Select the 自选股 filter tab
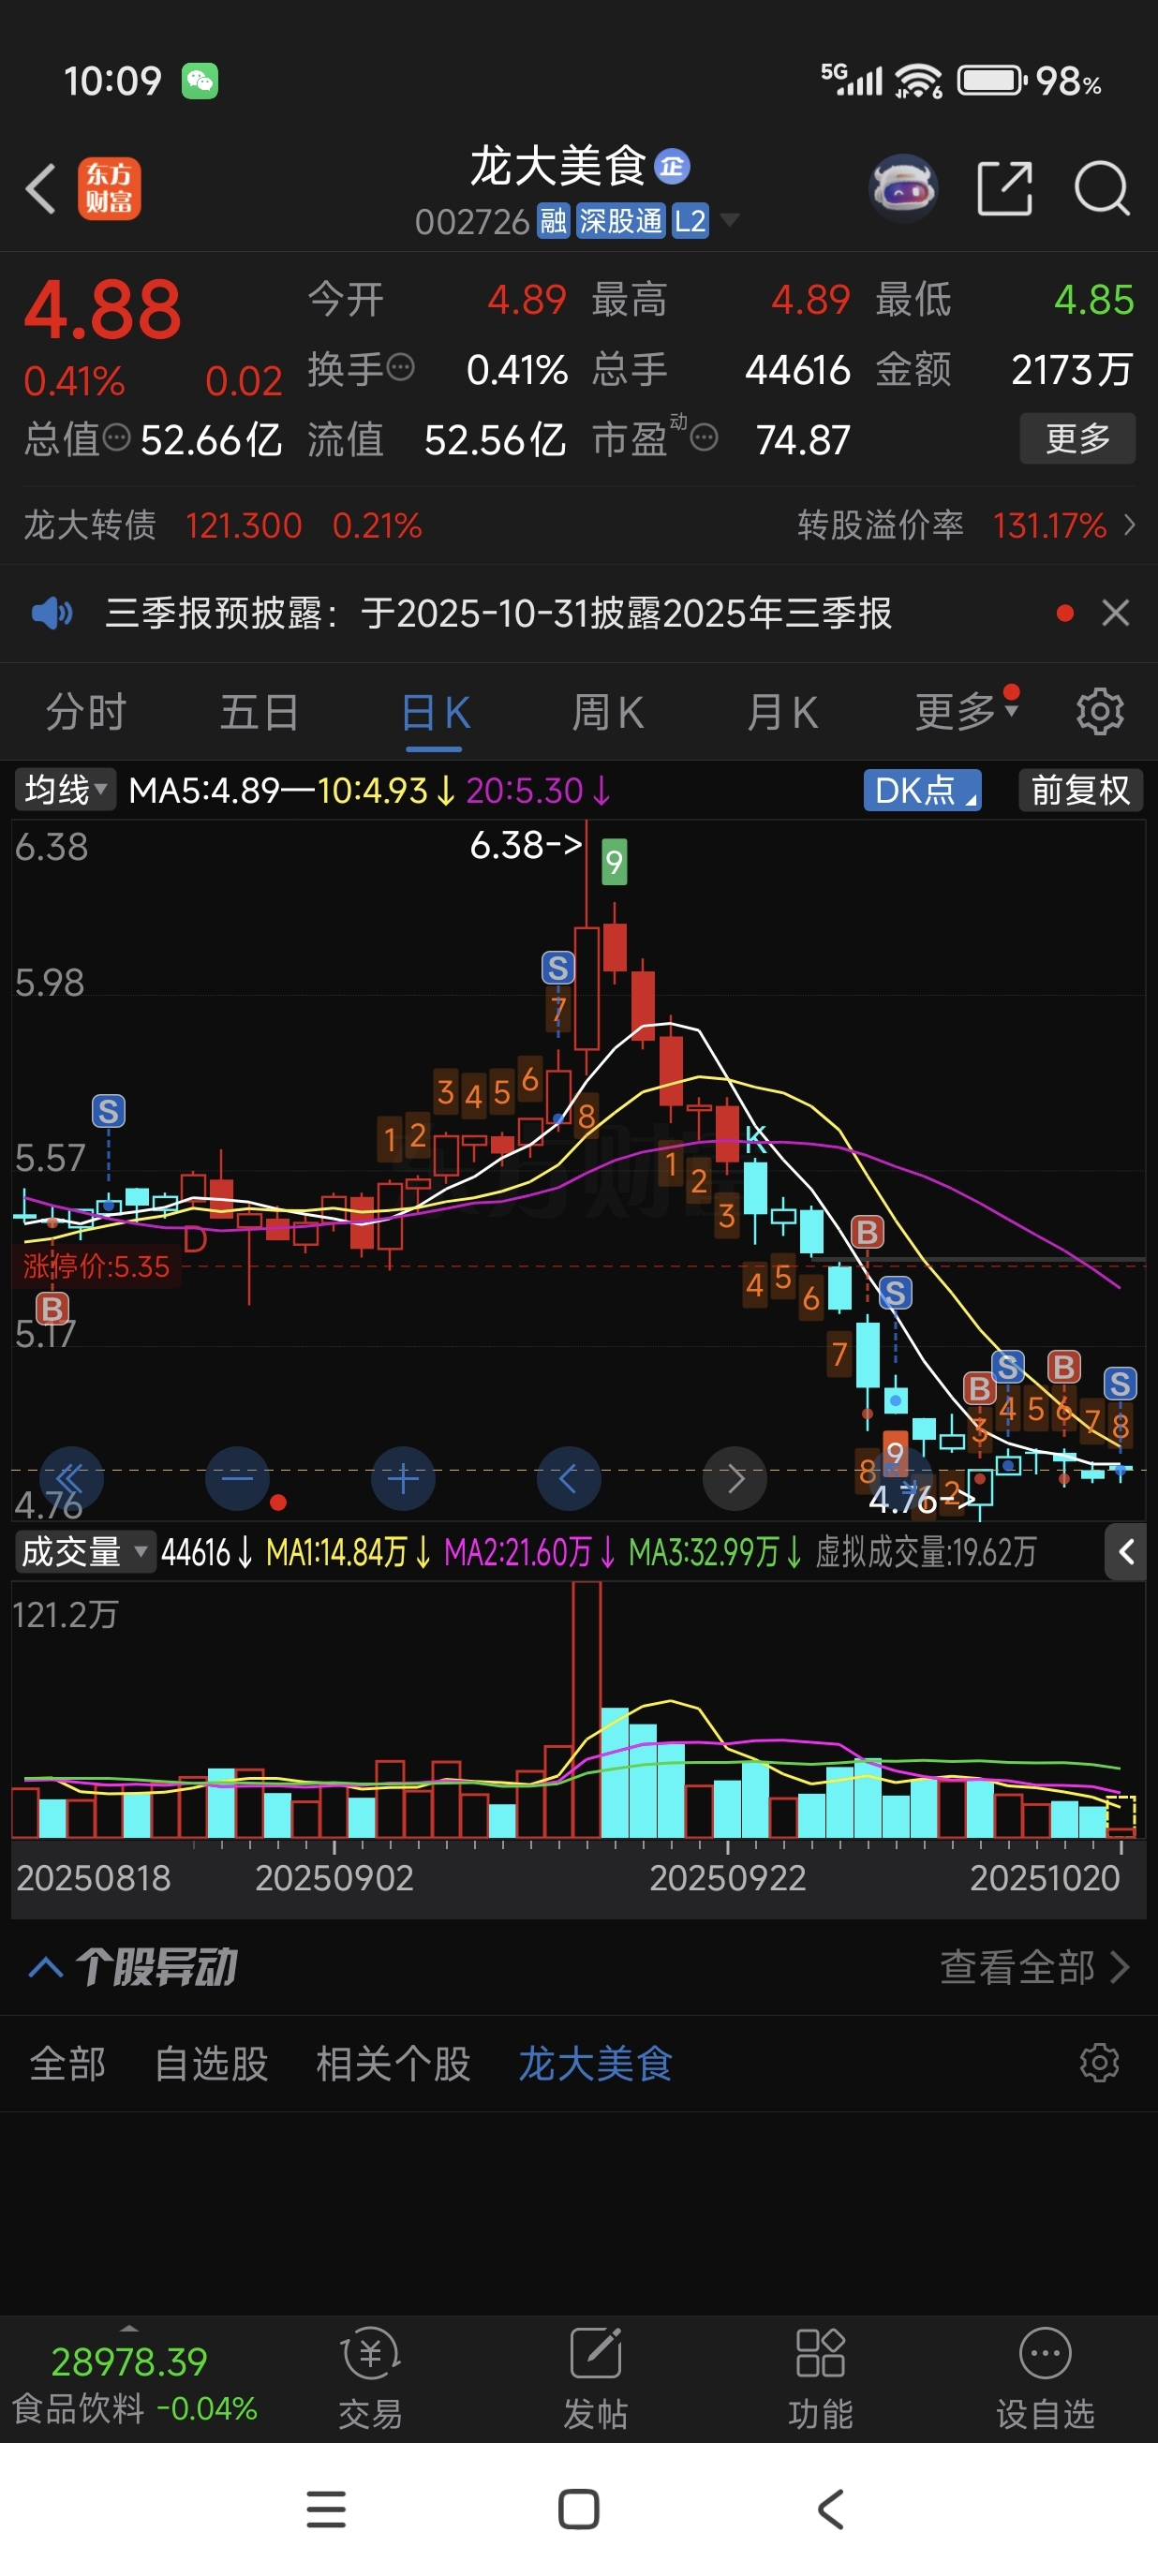This screenshot has height=2576, width=1158. (211, 2063)
